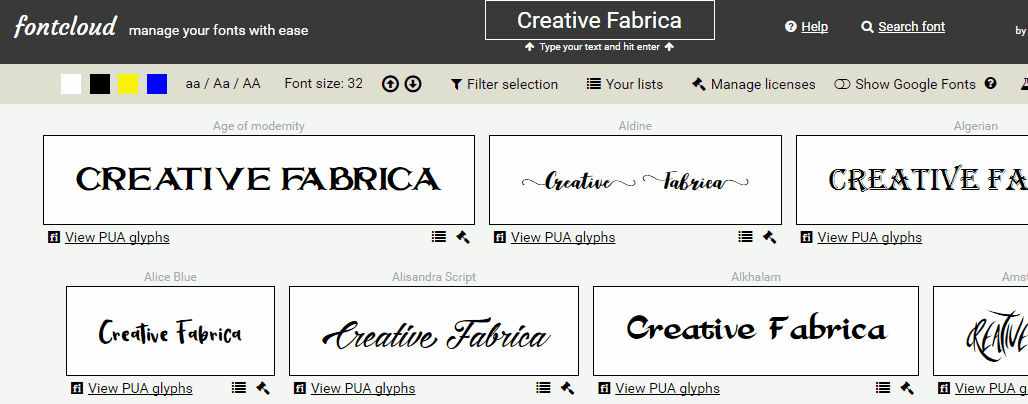Click the gavel icon under Alkhalam font
The width and height of the screenshot is (1028, 404).
(x=907, y=388)
